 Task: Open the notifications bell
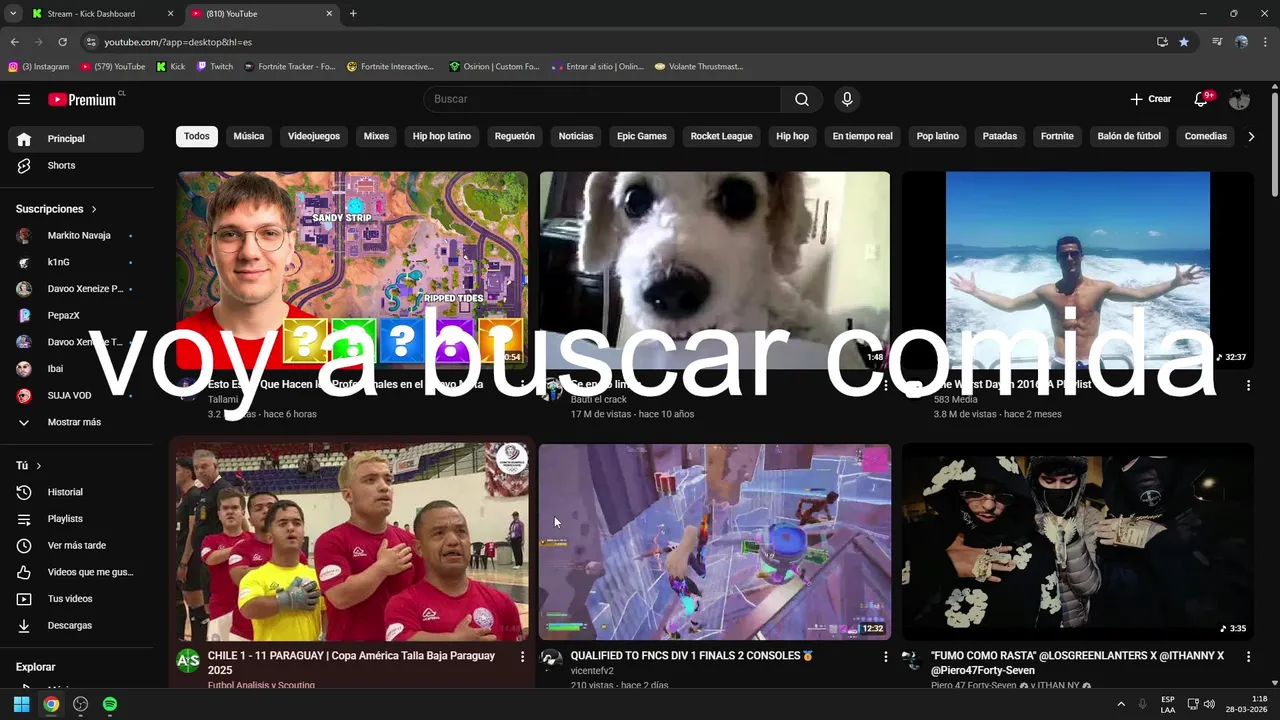click(1202, 99)
